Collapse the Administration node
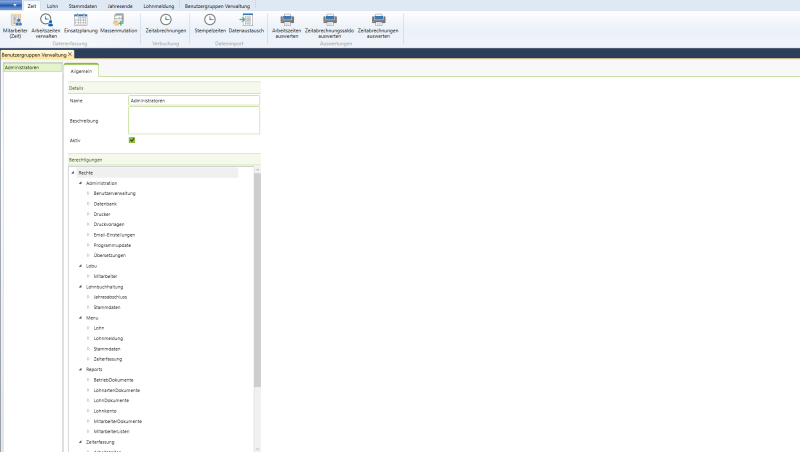The image size is (800, 452). 81,183
